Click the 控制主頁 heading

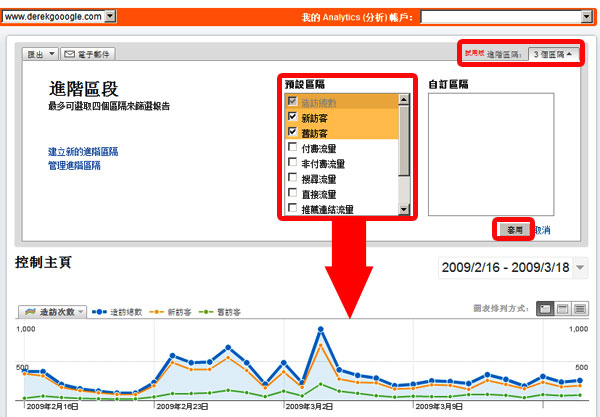click(43, 262)
